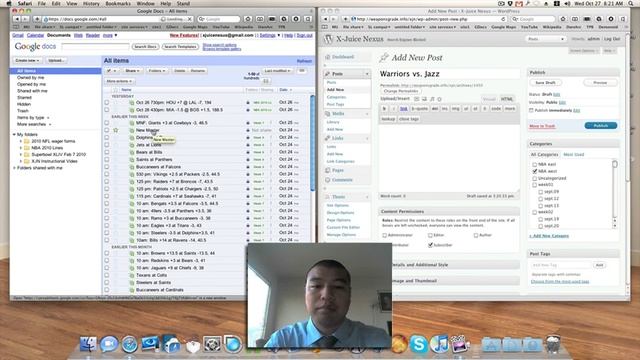The width and height of the screenshot is (640, 360).
Task: Click the blue Publish button
Action: [x=600, y=125]
